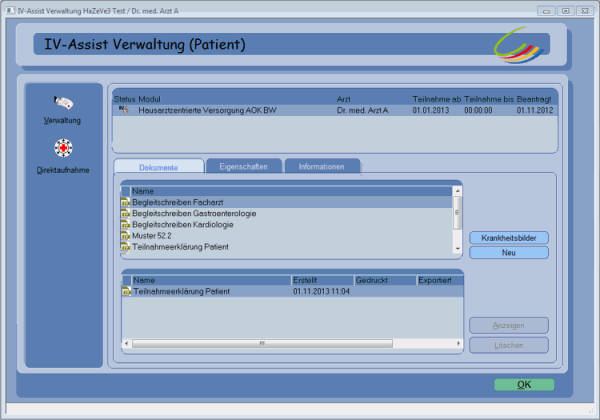Image resolution: width=600 pixels, height=420 pixels.
Task: Select the Verwaltung sidebar label
Action: pos(62,120)
